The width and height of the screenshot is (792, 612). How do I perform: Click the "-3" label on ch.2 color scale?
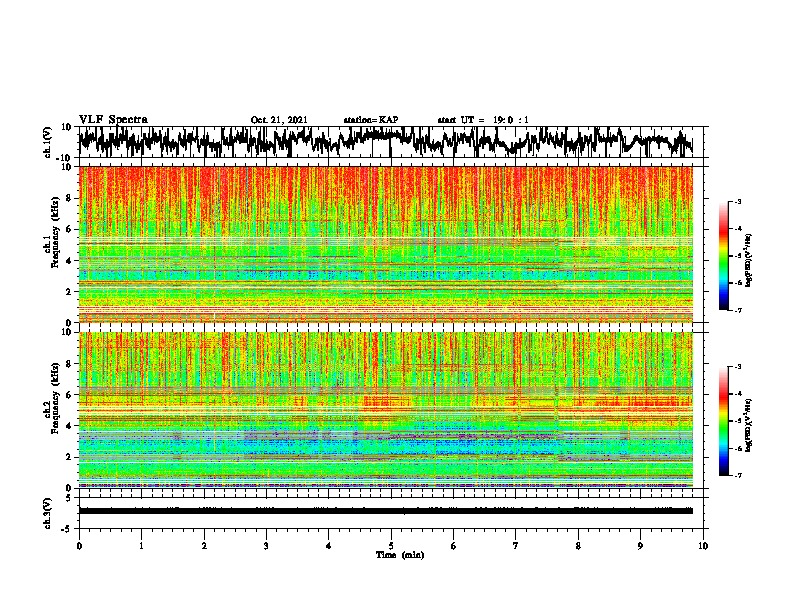[738, 367]
